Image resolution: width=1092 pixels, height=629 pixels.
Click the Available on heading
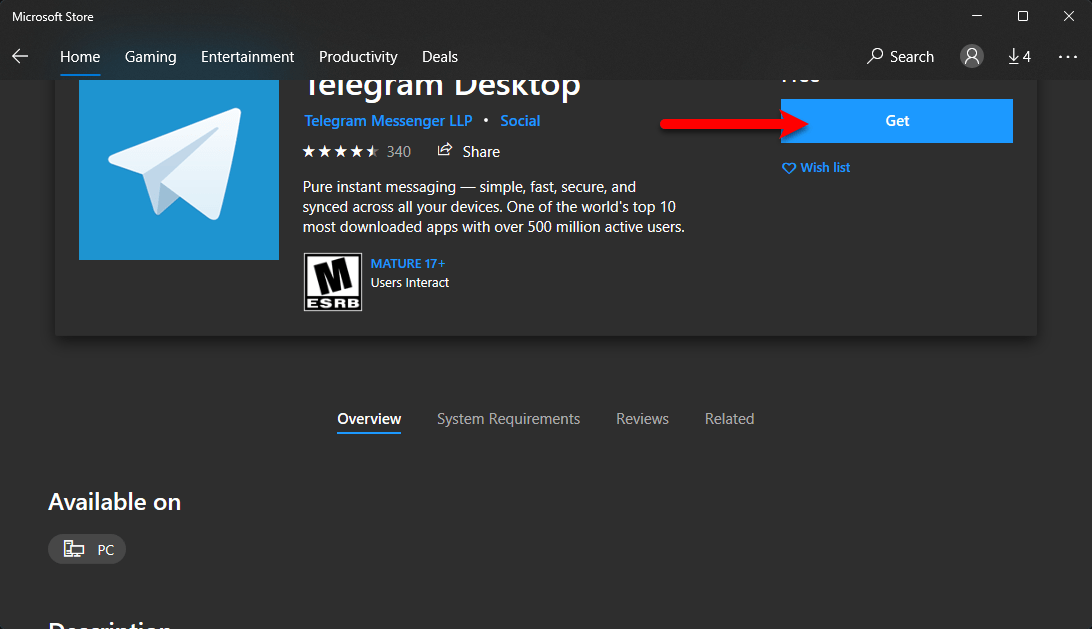(114, 502)
